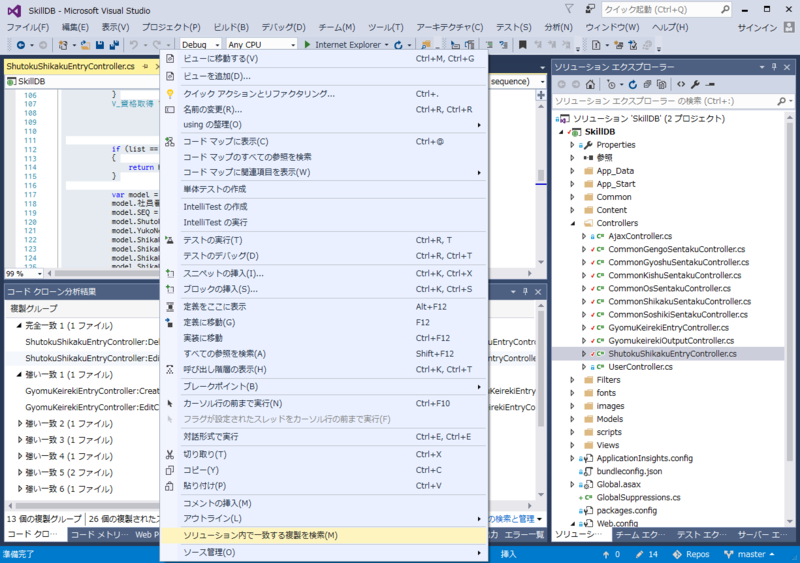This screenshot has width=800, height=563.
Task: Toggle auto-hide pin on Solution Explorer panel
Action: point(774,67)
